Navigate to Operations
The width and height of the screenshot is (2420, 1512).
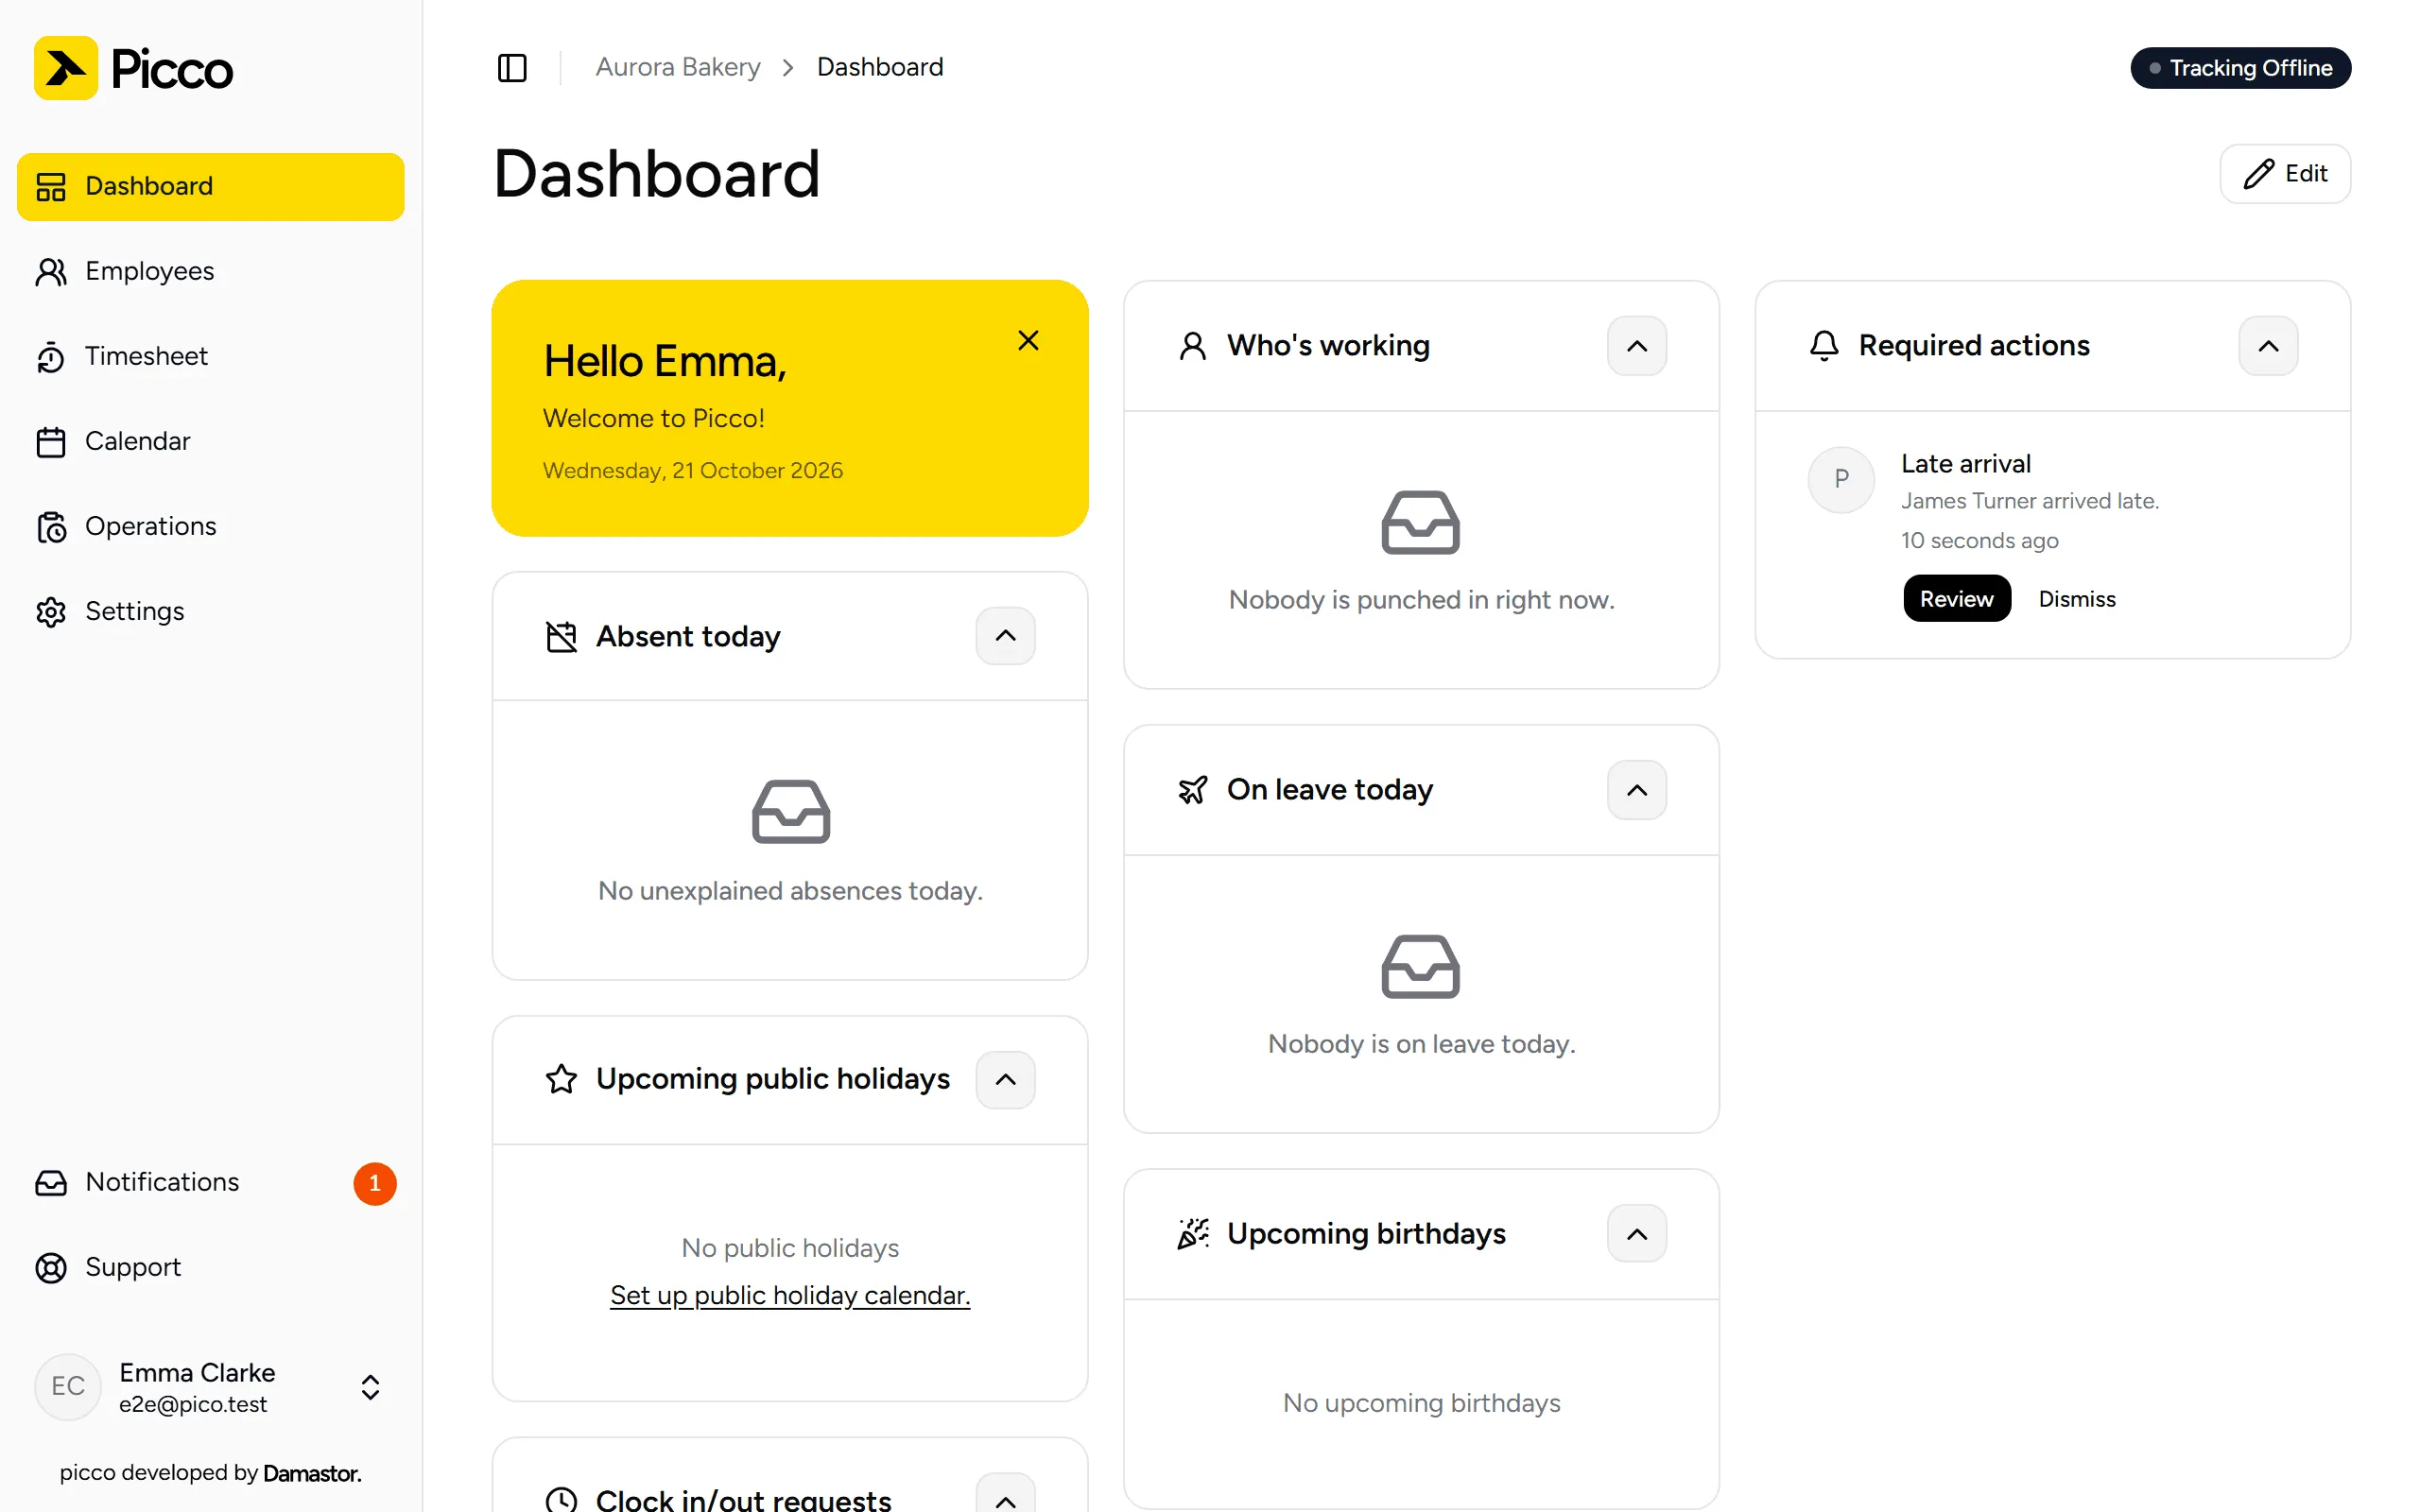210,526
